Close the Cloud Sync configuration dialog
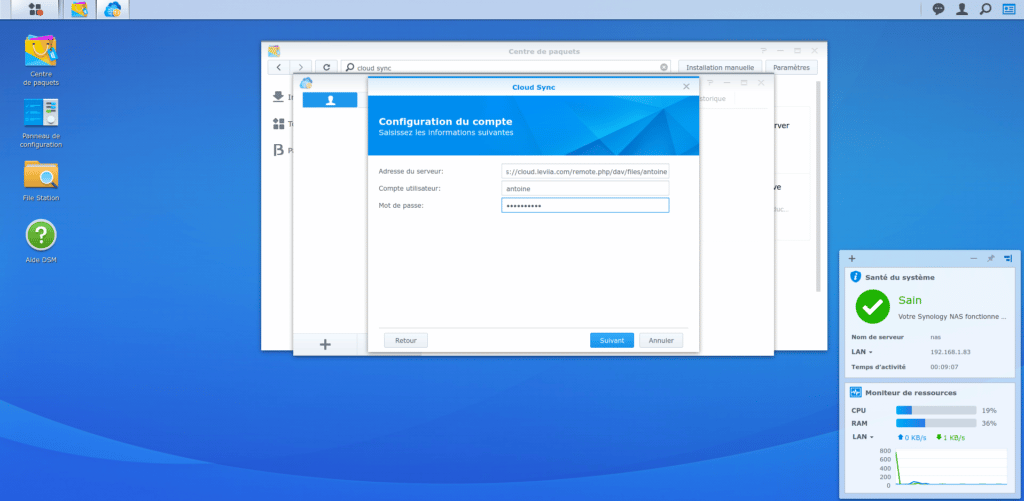1024x501 pixels. [686, 86]
